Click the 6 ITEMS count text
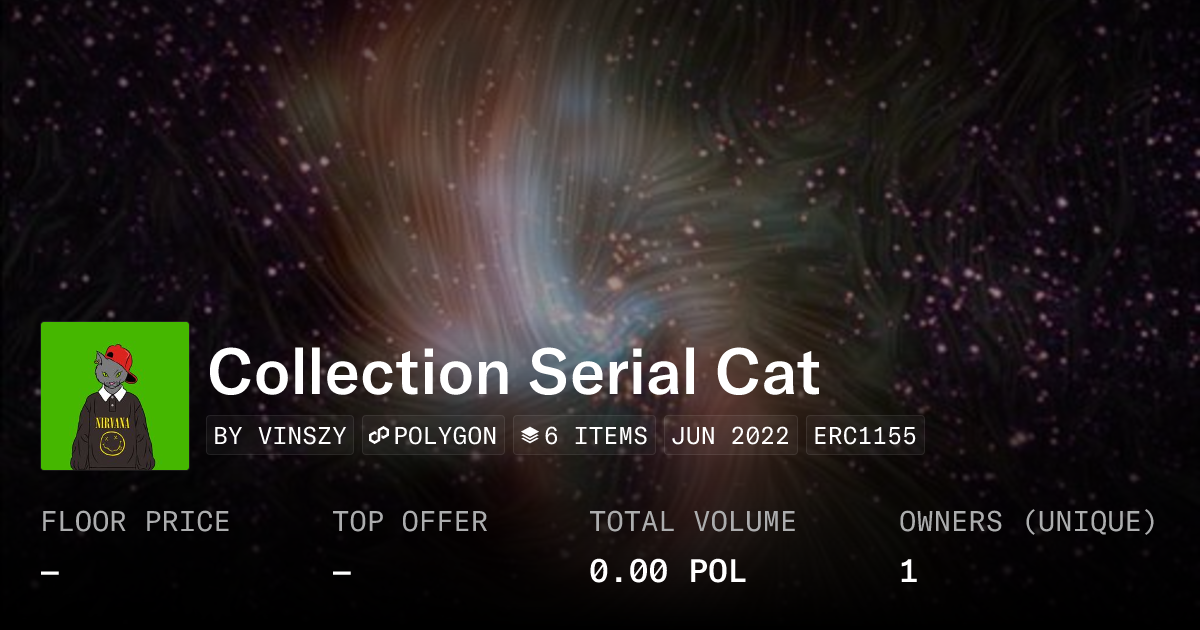The width and height of the screenshot is (1200, 630). click(x=596, y=436)
